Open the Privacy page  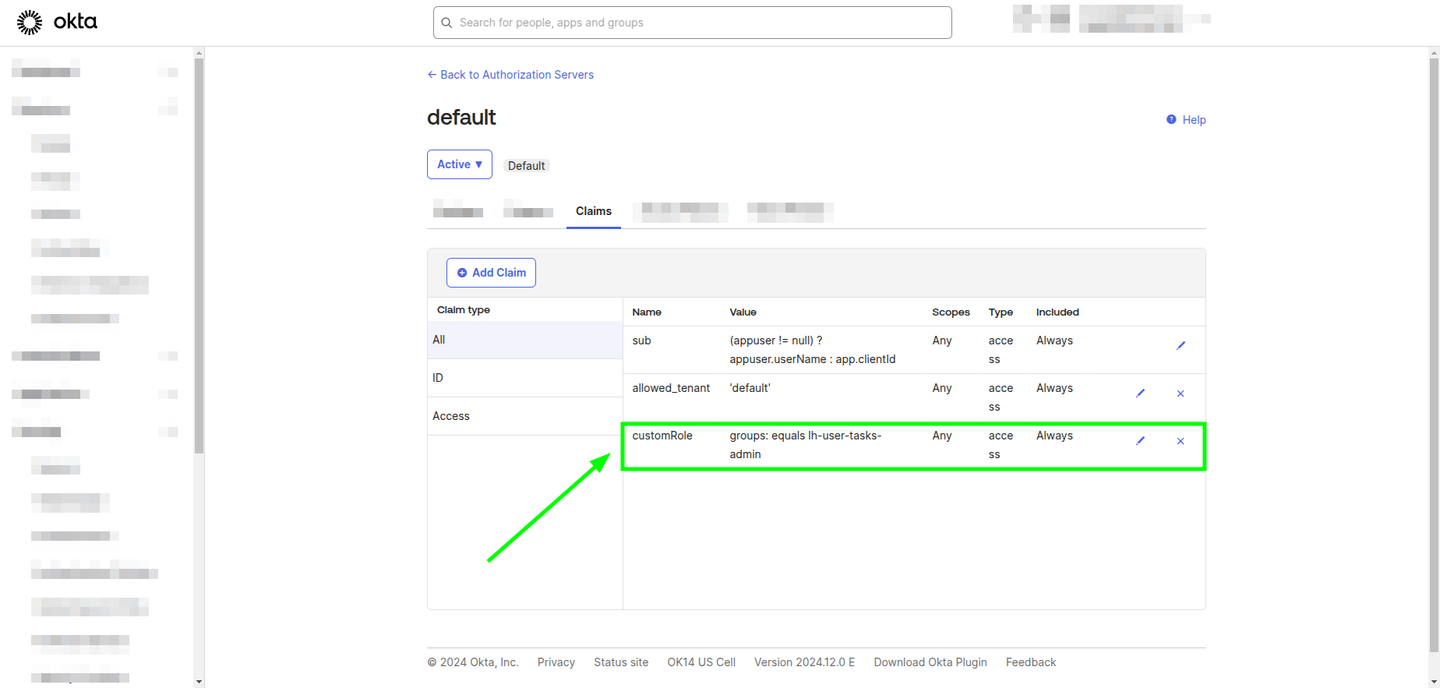(556, 662)
